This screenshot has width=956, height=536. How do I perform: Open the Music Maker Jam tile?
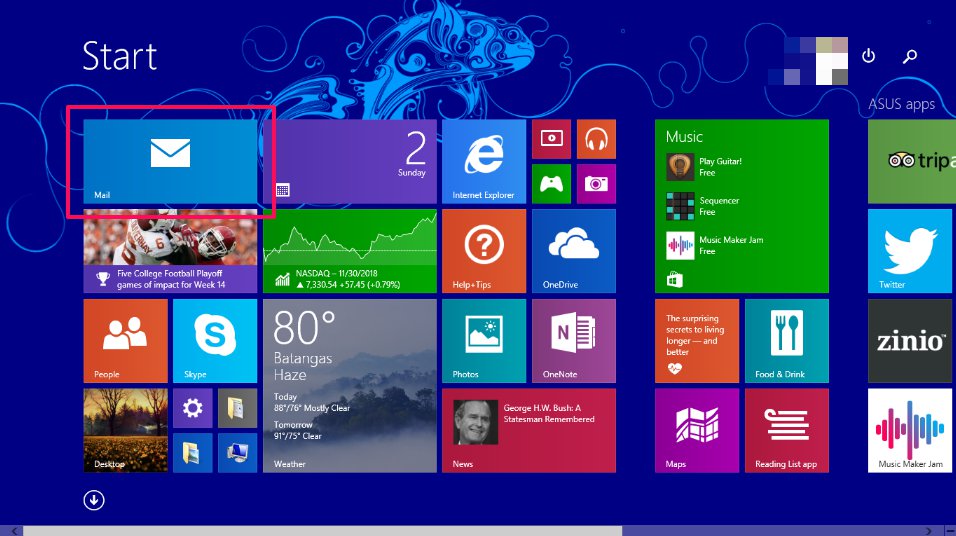click(910, 431)
